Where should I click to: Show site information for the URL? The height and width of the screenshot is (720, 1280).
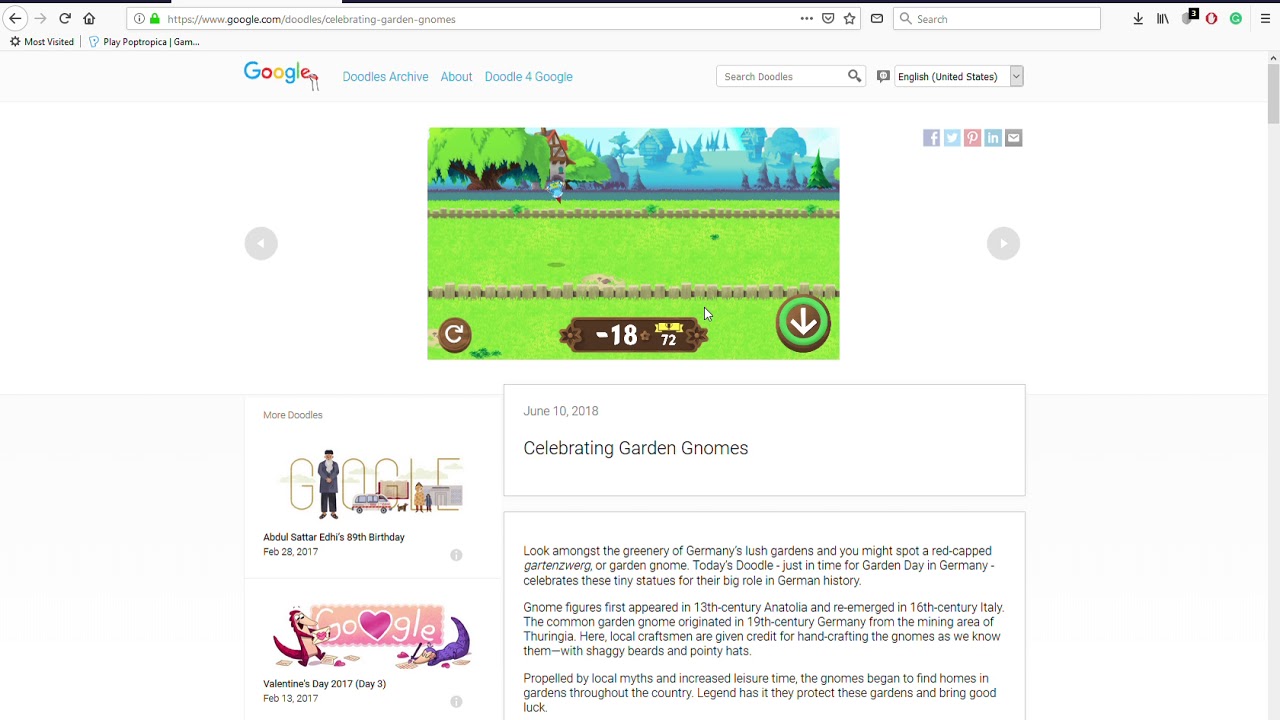point(139,19)
